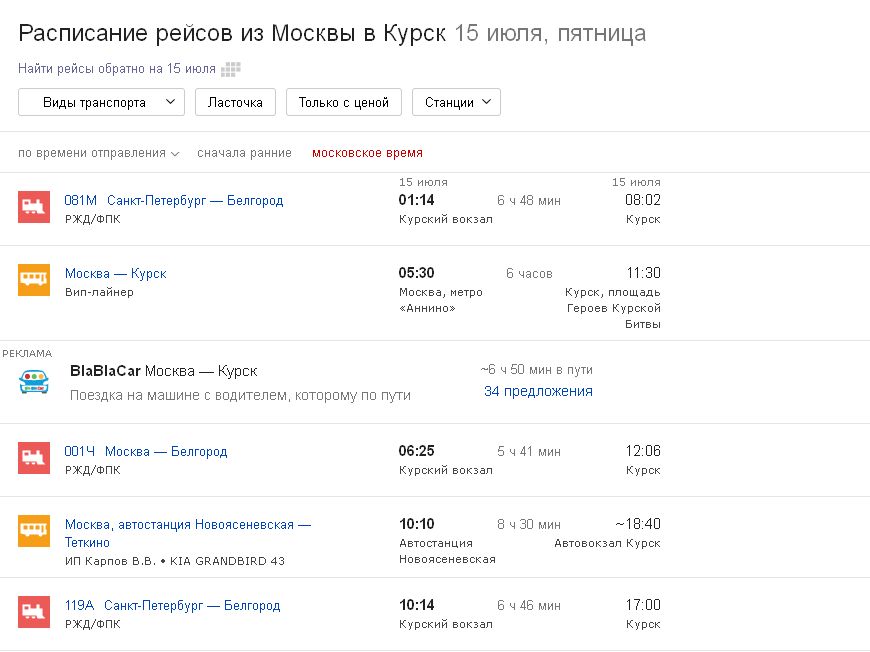Select the сначала ранние sort order
This screenshot has width=870, height=652.
click(x=244, y=153)
